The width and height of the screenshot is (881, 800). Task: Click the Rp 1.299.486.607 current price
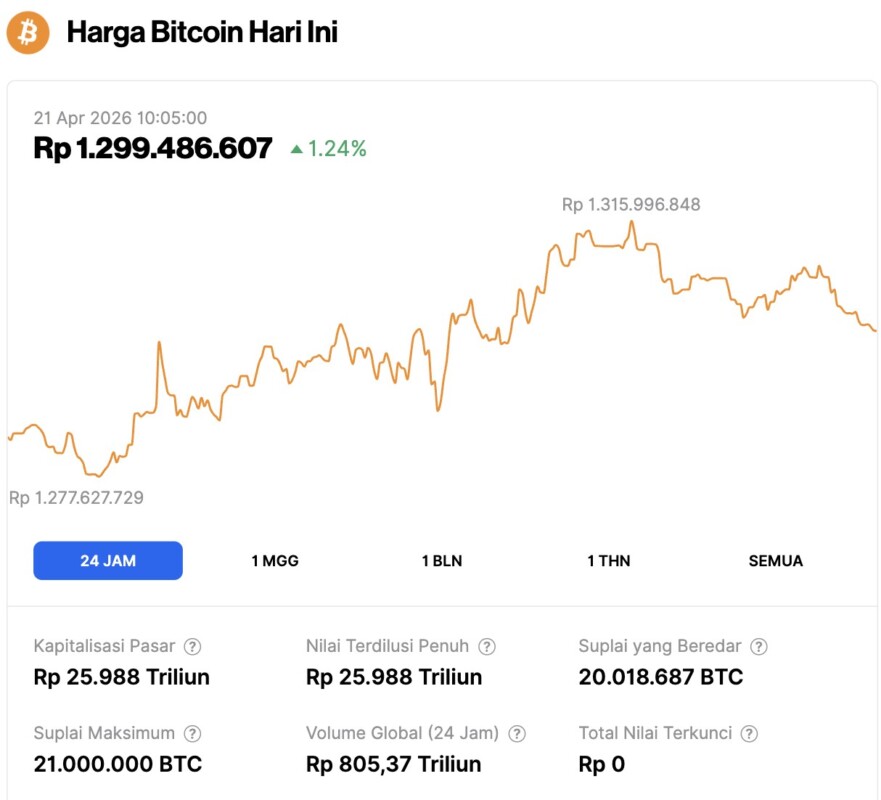click(x=153, y=149)
